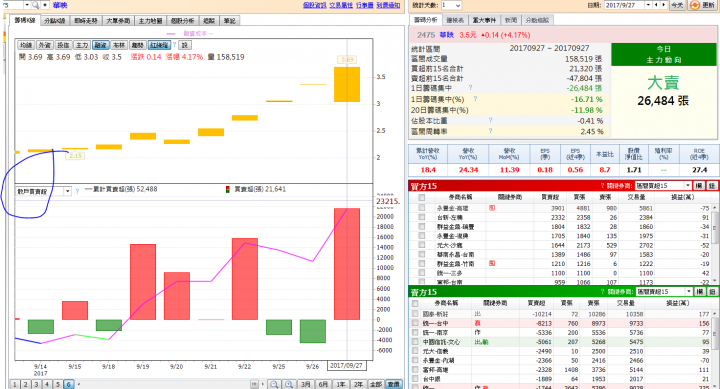Image resolution: width=720 pixels, height=389 pixels.
Task: Toggle header checkbox in 買方15 table
Action: point(422,197)
